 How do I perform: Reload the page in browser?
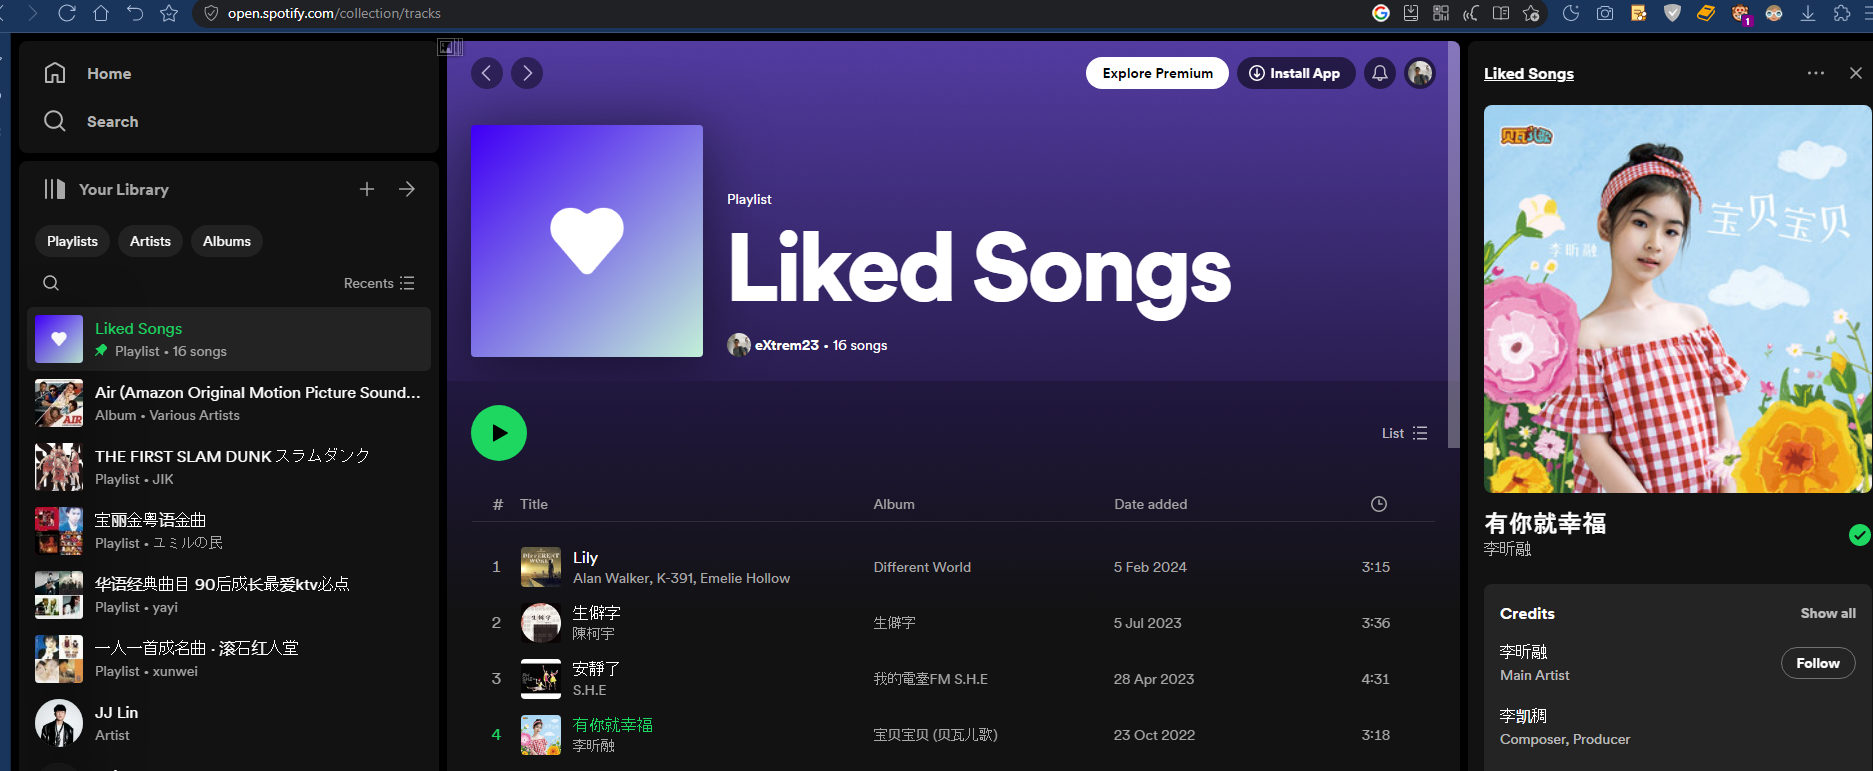click(67, 13)
